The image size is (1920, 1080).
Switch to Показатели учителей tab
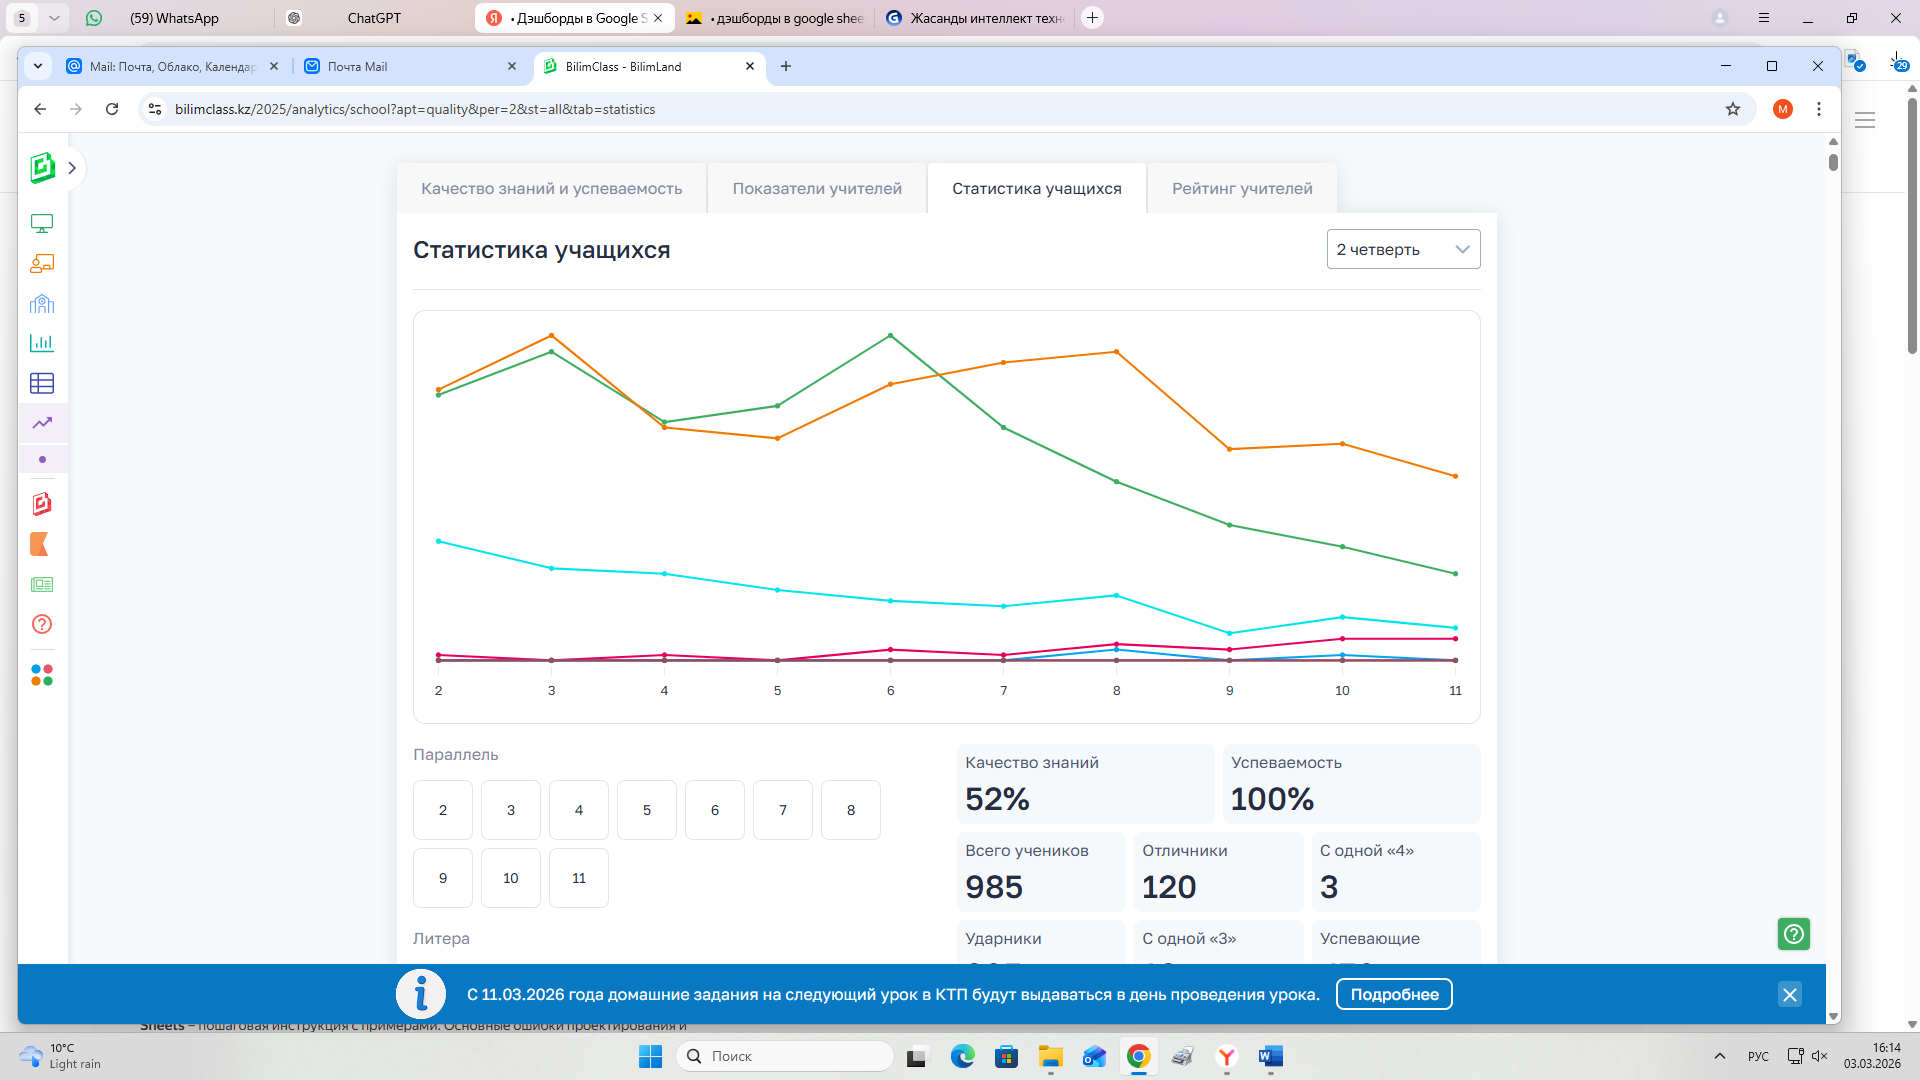[x=816, y=189]
